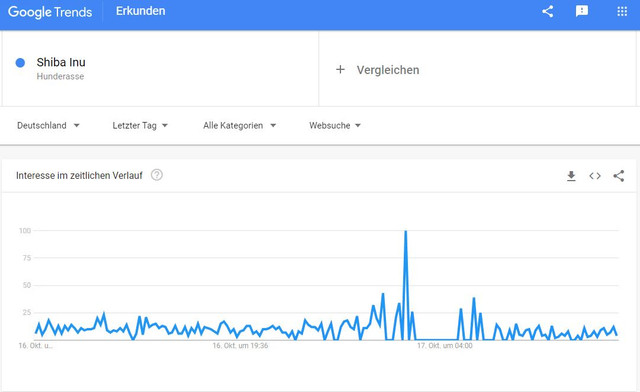640x392 pixels.
Task: Click the Erkunden tab in header
Action: [x=140, y=11]
